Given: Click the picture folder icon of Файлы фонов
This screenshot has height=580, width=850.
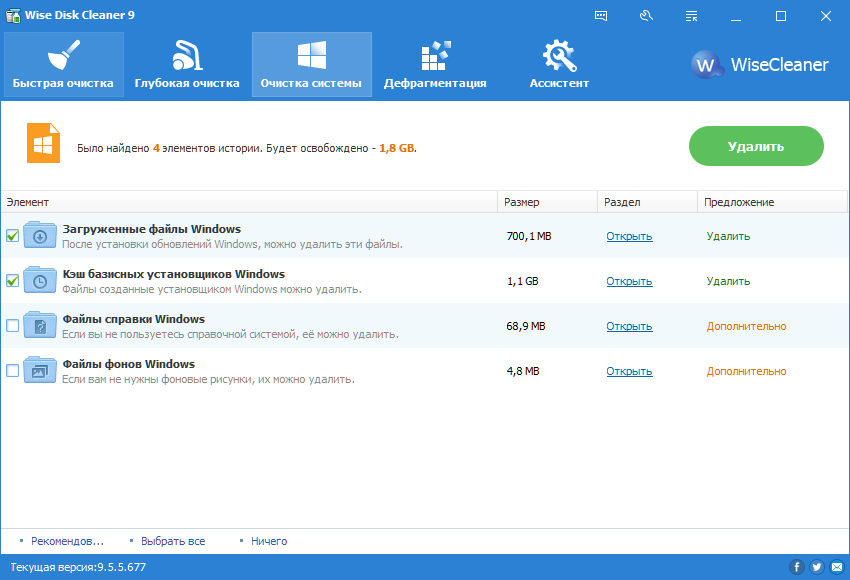Looking at the screenshot, I should click(x=40, y=370).
